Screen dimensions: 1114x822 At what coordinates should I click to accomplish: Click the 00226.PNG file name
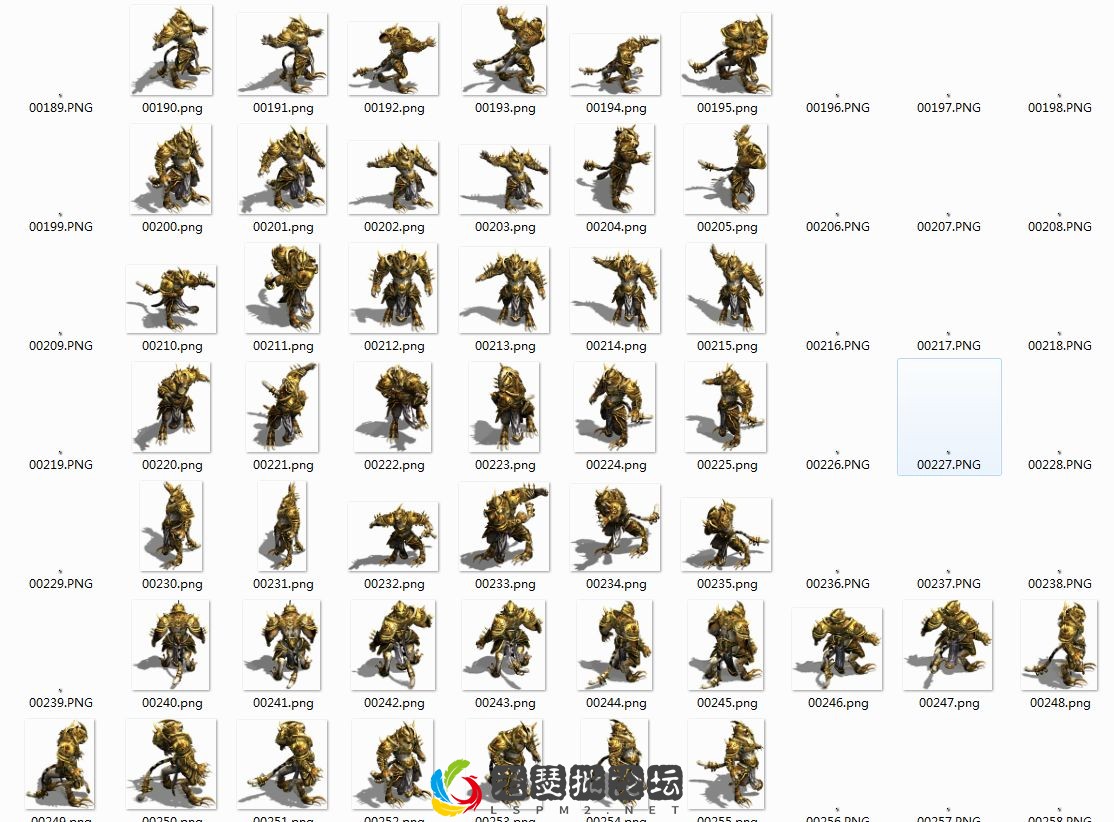[838, 465]
